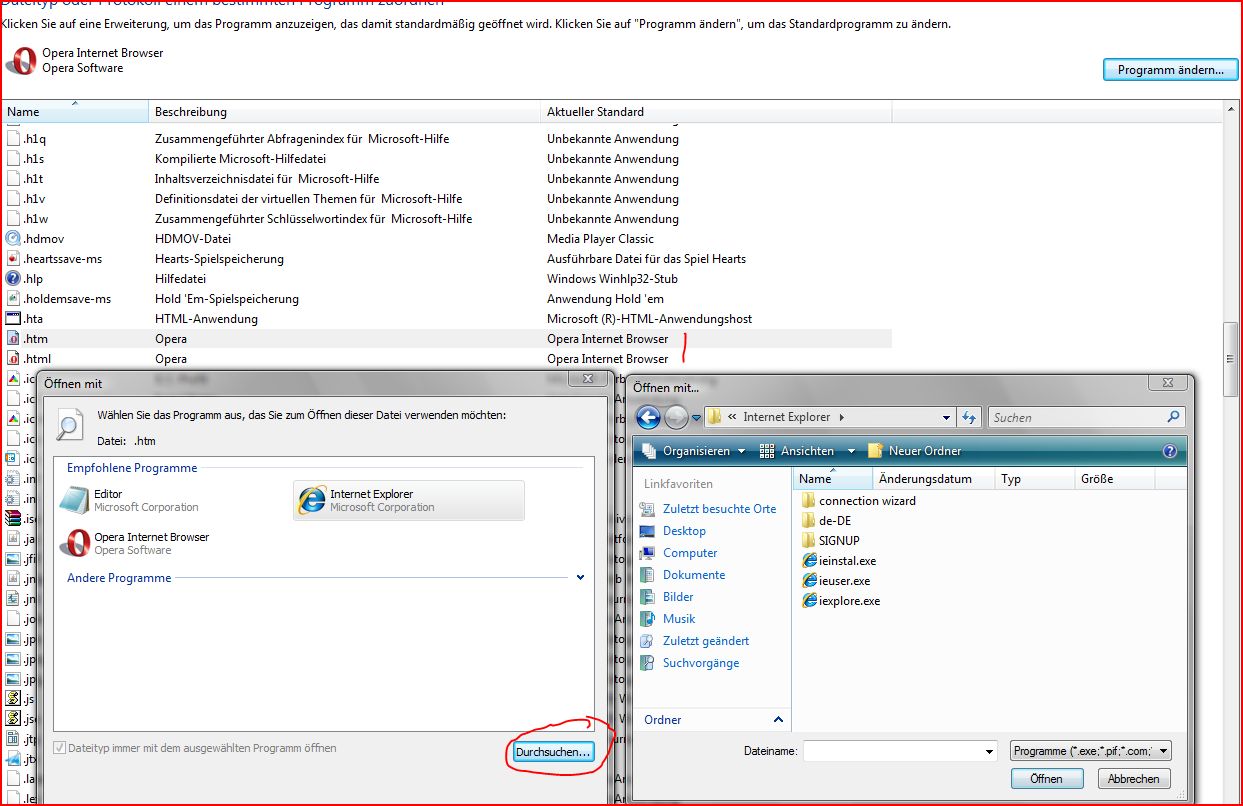
Task: Sort list by Beschreibung column header
Action: (345, 112)
